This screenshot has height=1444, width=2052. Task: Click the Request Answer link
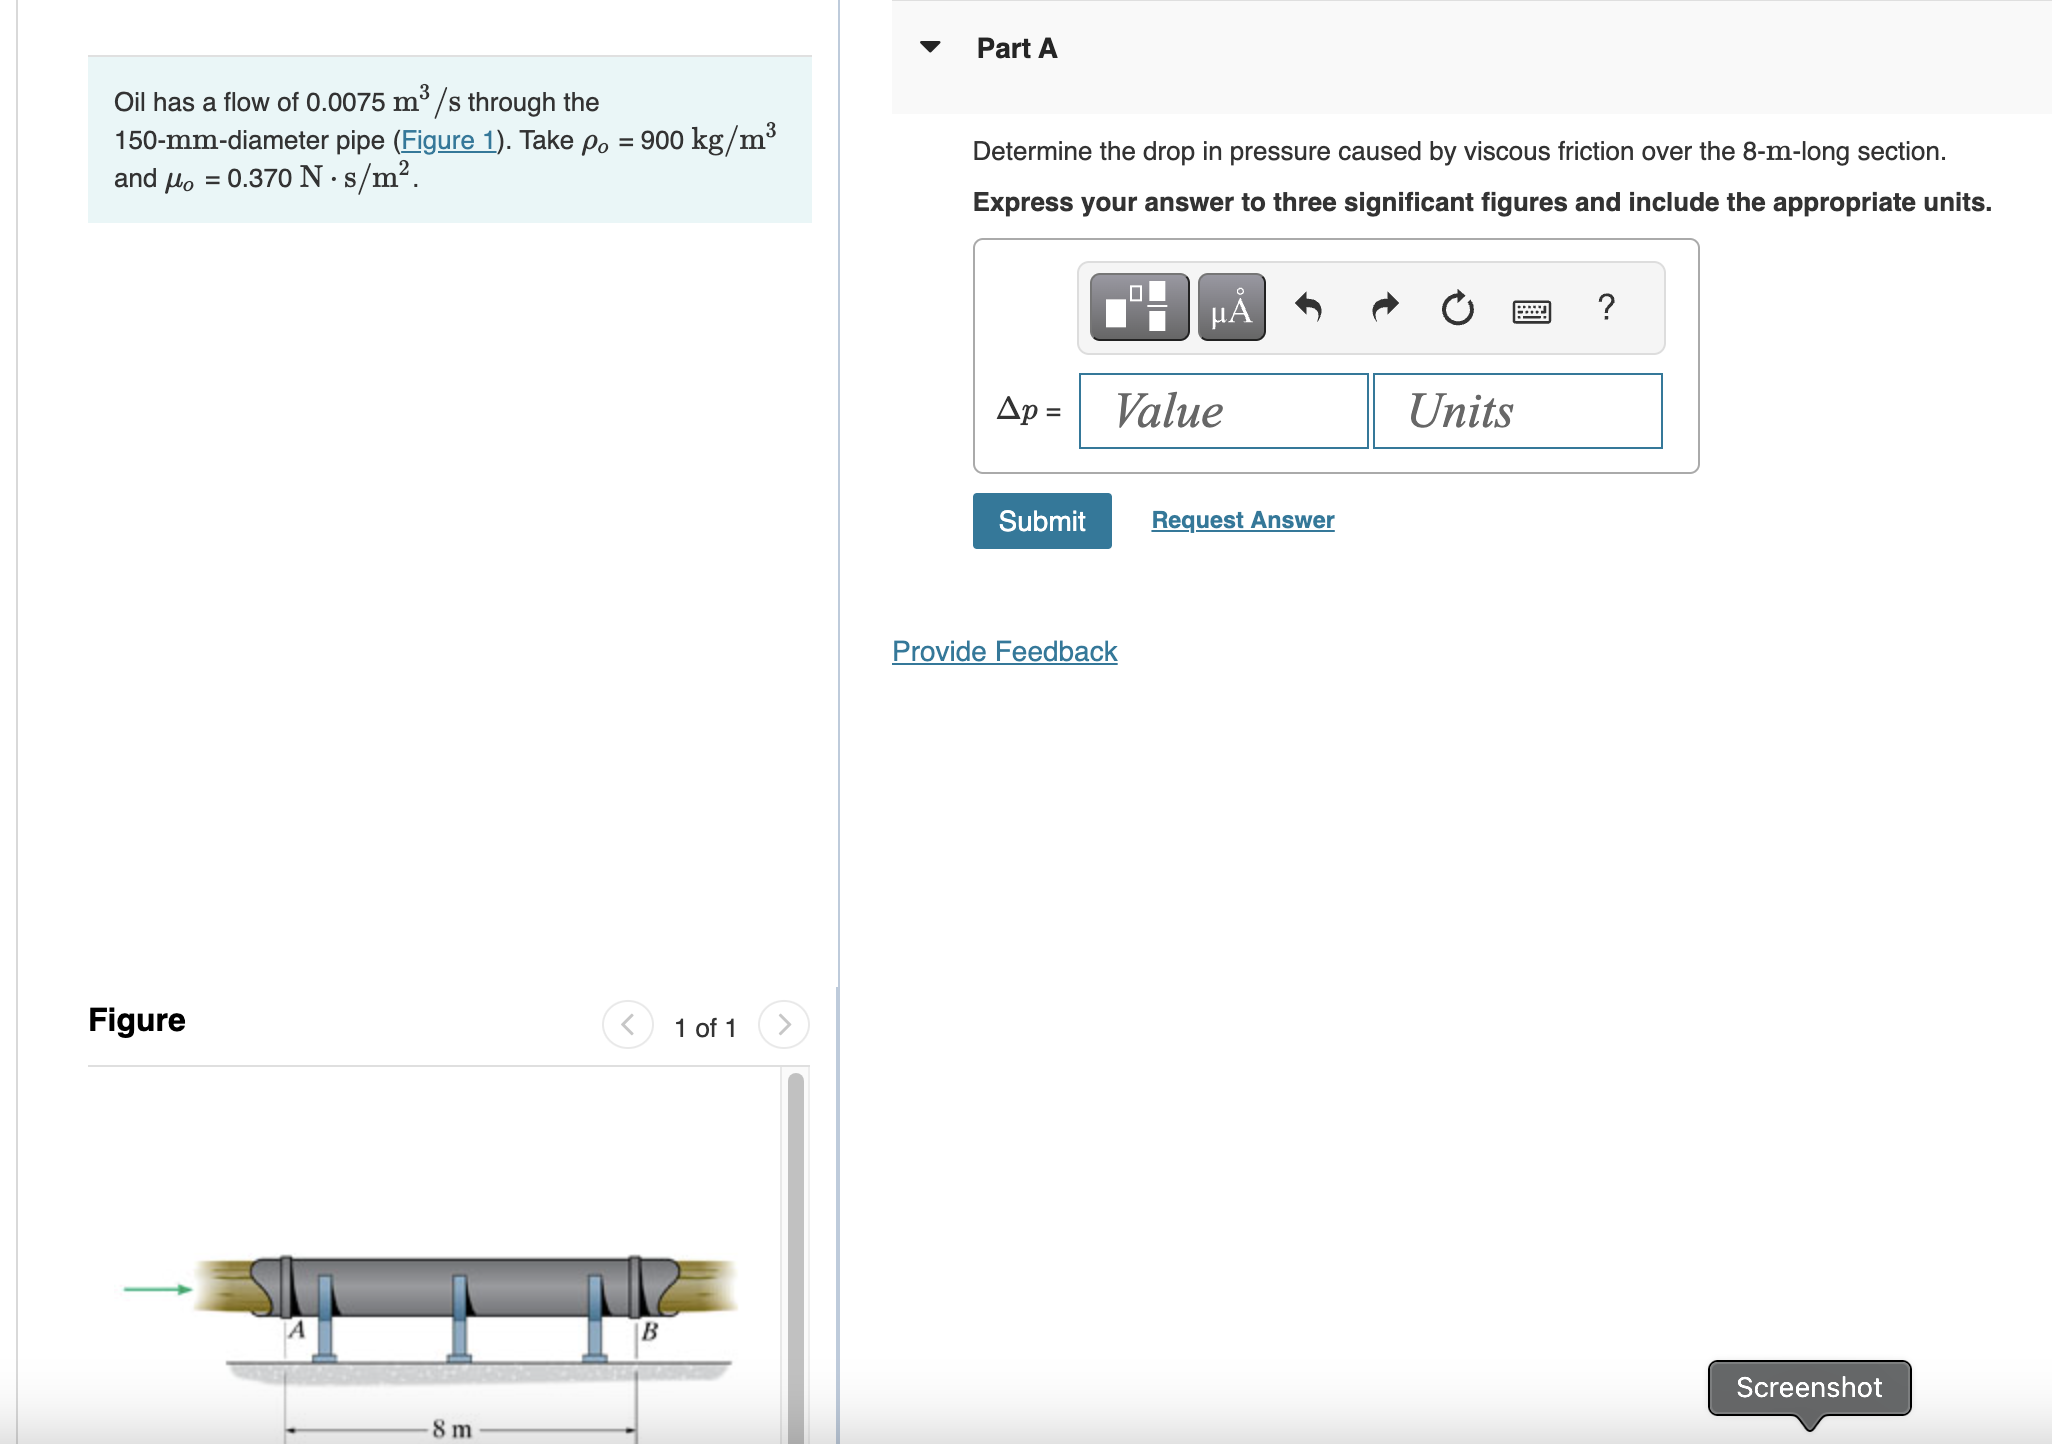coord(1243,520)
